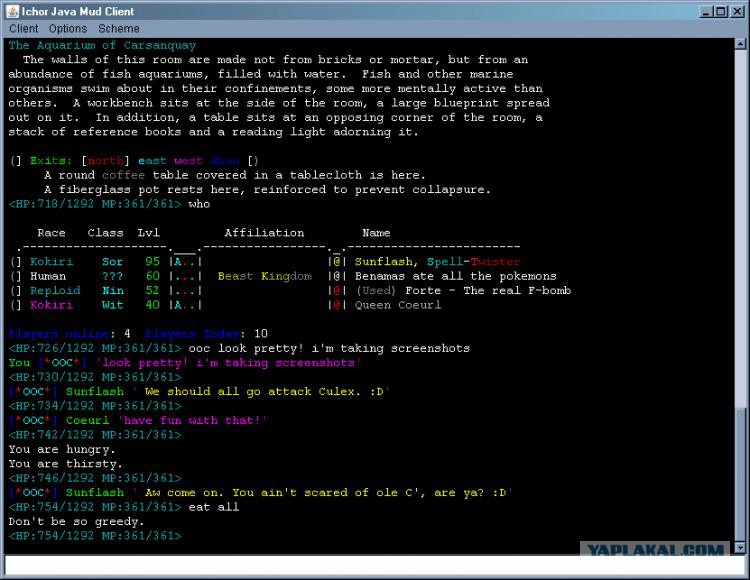The height and width of the screenshot is (580, 750).
Task: Click the fiberglass pot line
Action: (x=267, y=190)
